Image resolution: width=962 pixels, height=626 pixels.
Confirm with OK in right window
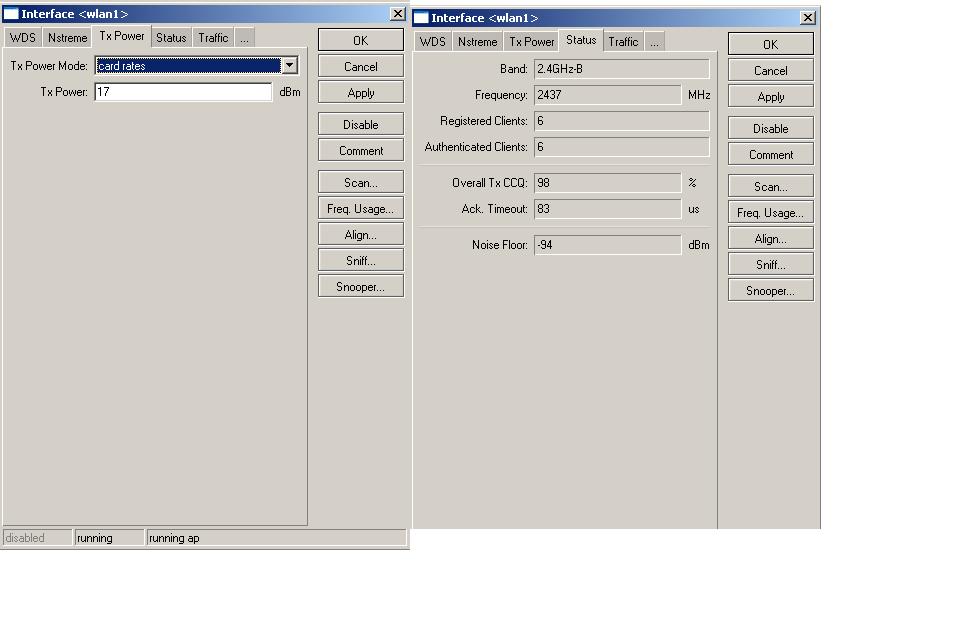771,44
